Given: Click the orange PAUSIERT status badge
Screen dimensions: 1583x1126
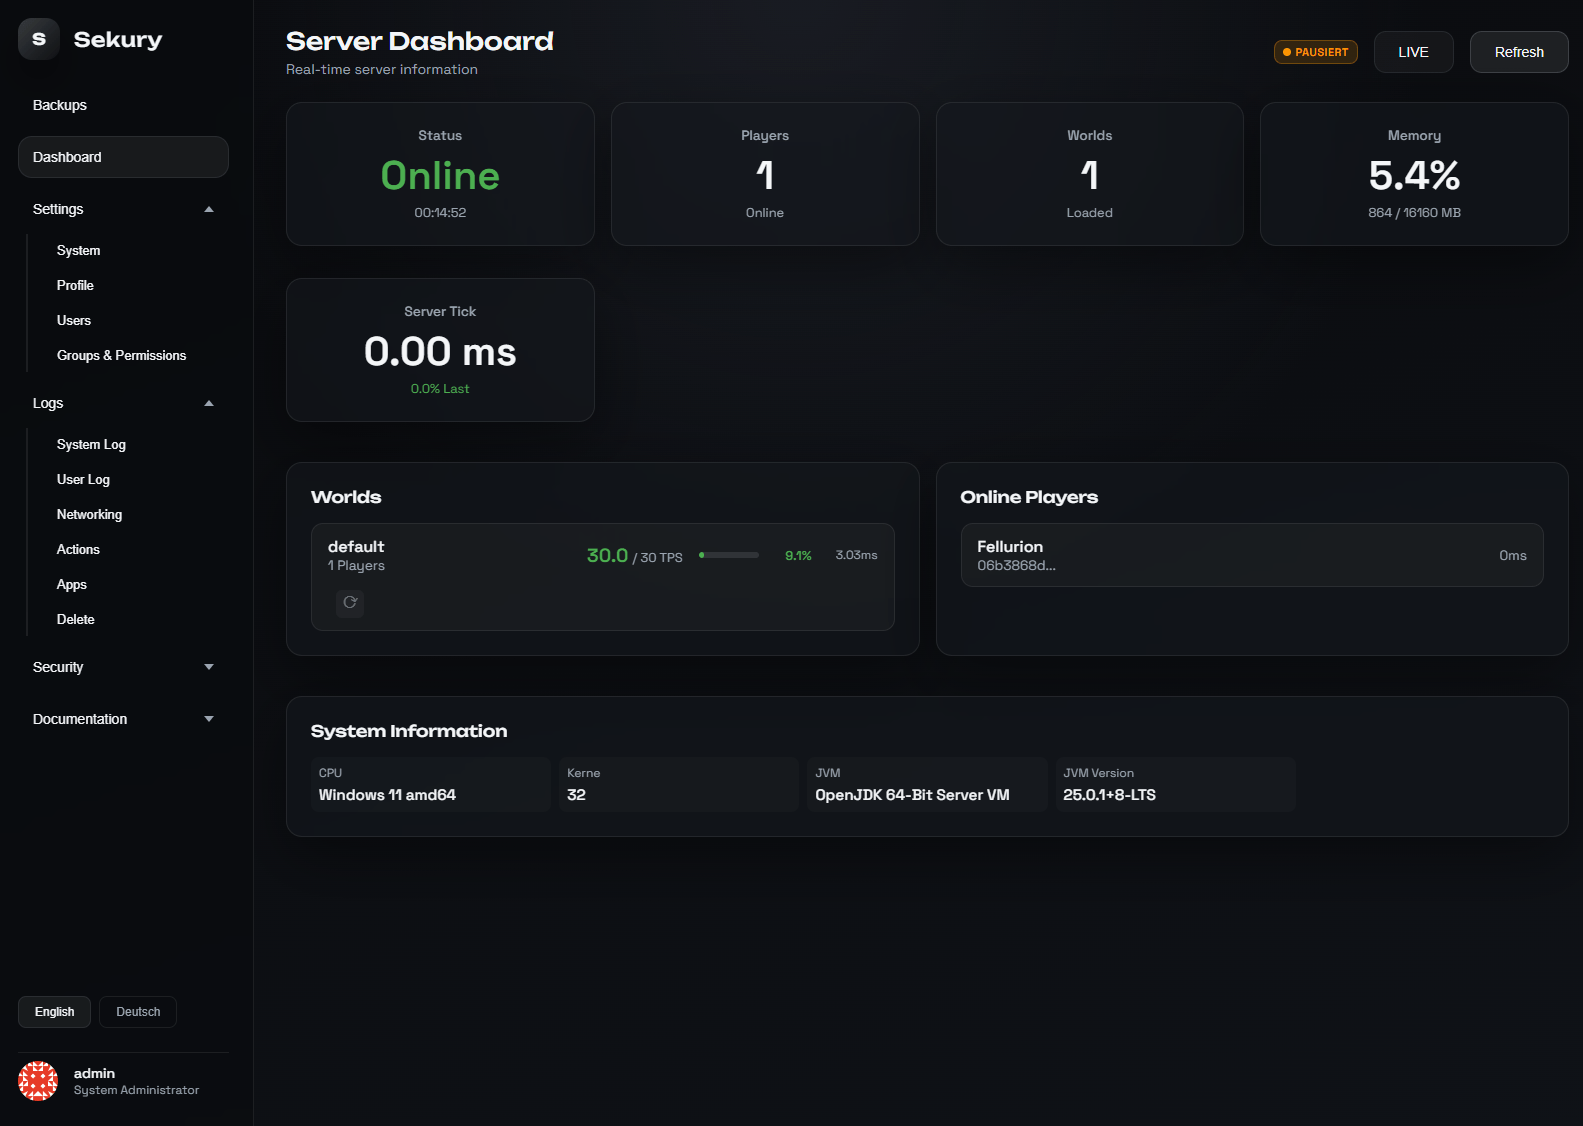Looking at the screenshot, I should pos(1315,52).
